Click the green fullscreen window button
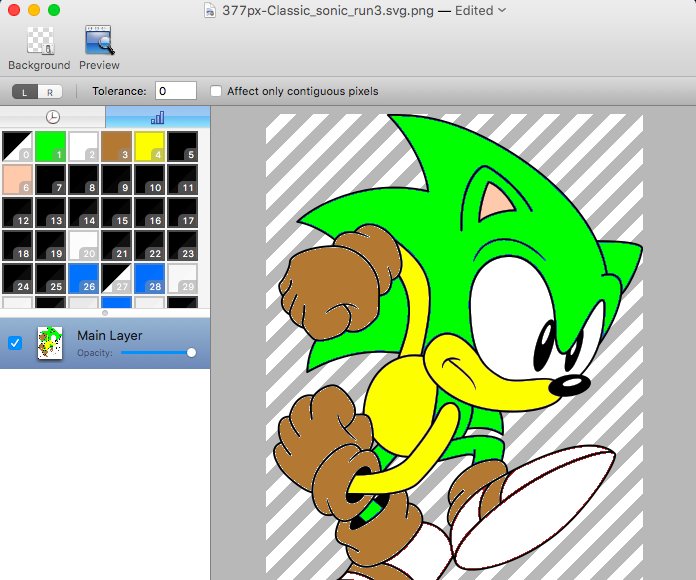This screenshot has width=696, height=580. pyautogui.click(x=54, y=10)
